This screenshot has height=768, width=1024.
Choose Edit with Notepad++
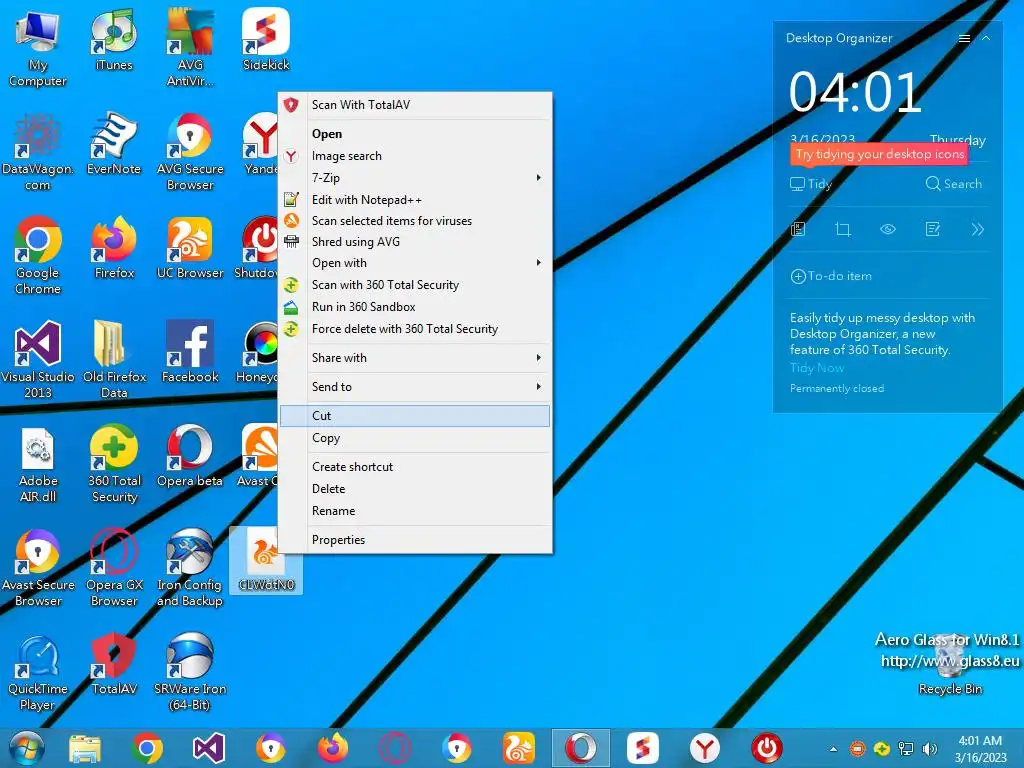point(415,200)
